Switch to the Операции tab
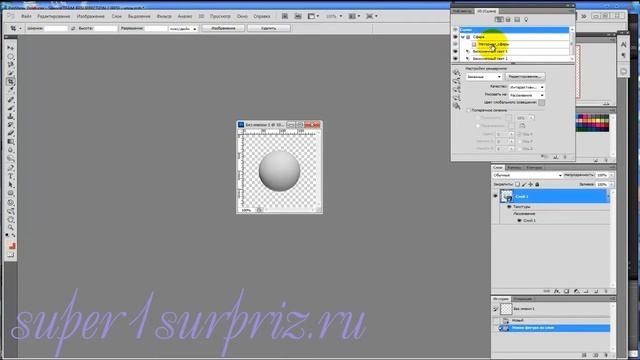The width and height of the screenshot is (640, 360). pyautogui.click(x=522, y=299)
